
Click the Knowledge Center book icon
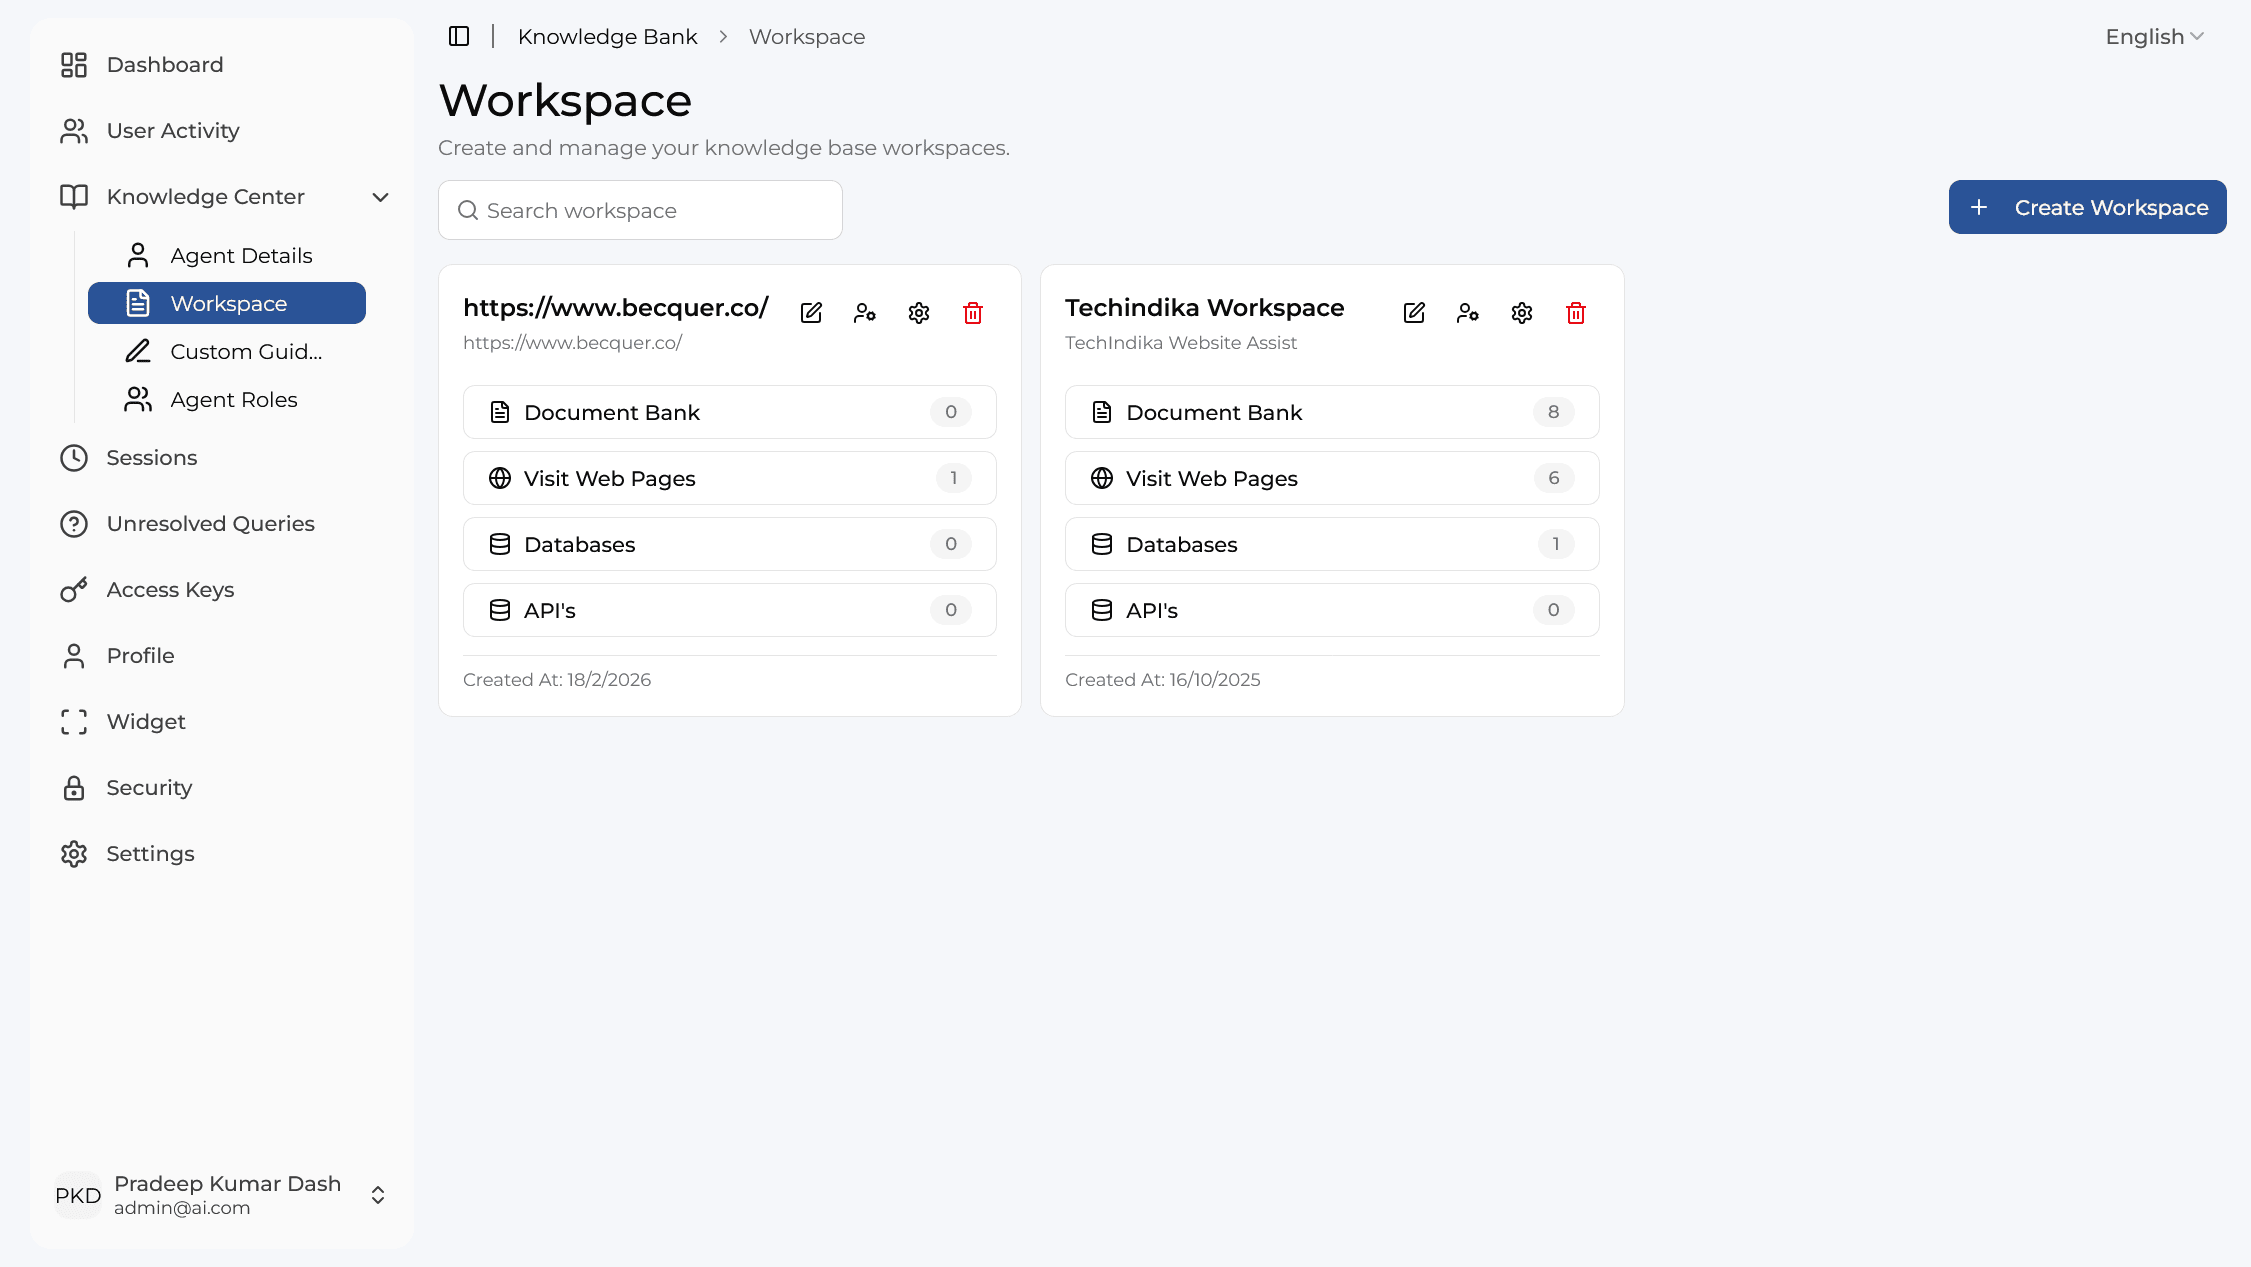(74, 197)
